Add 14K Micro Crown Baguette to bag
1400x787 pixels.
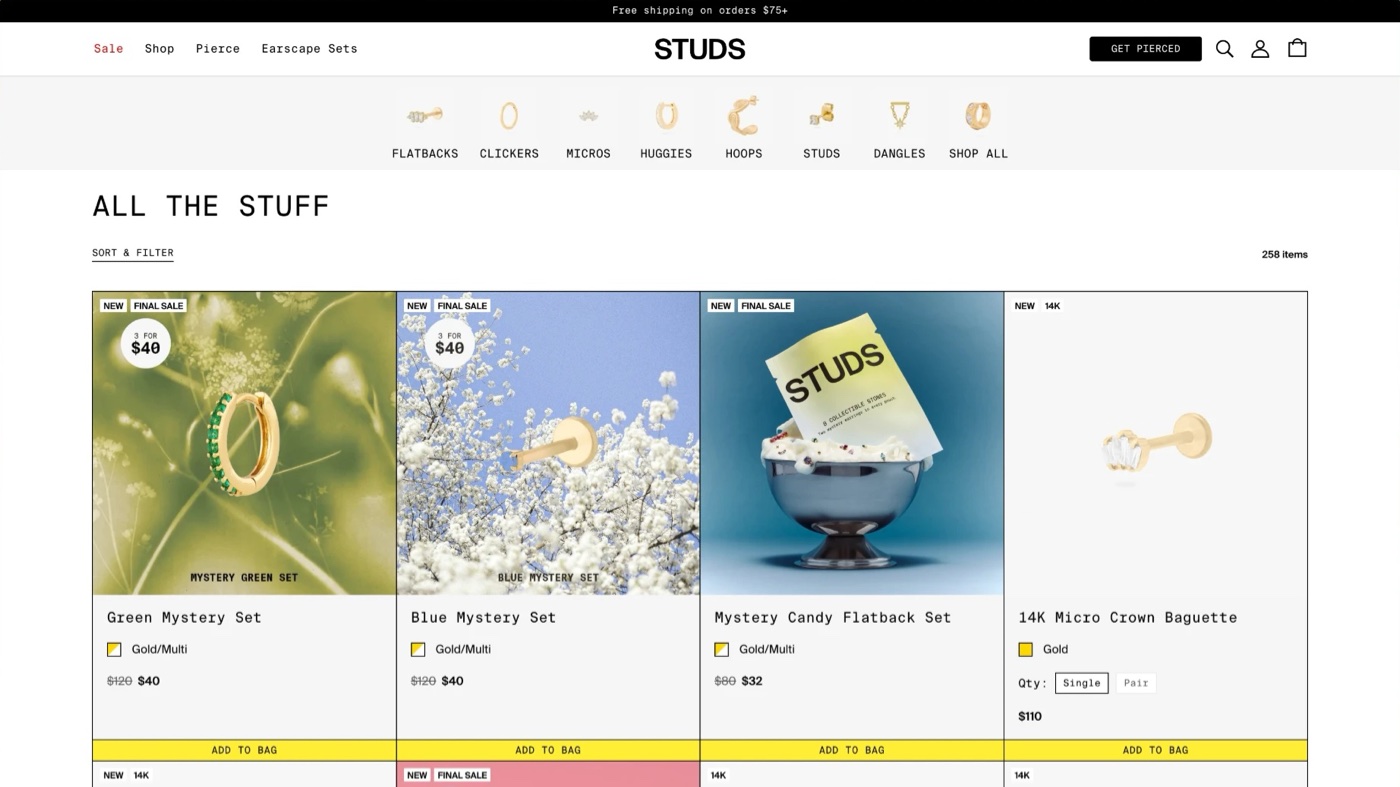1156,750
